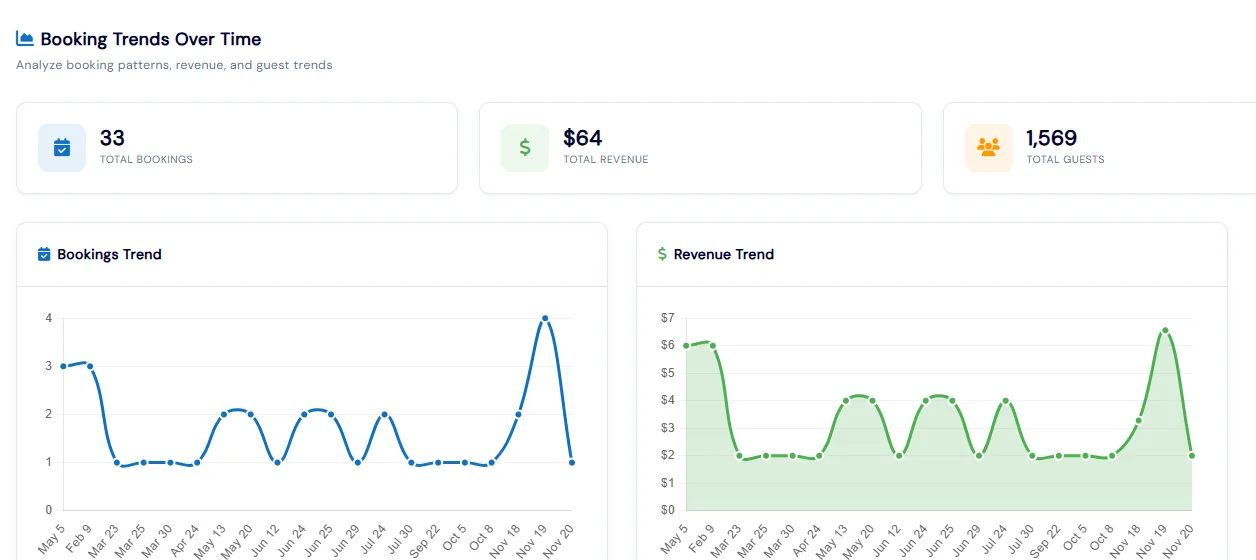
Task: Click the TOTAL REVENUE label
Action: [606, 159]
